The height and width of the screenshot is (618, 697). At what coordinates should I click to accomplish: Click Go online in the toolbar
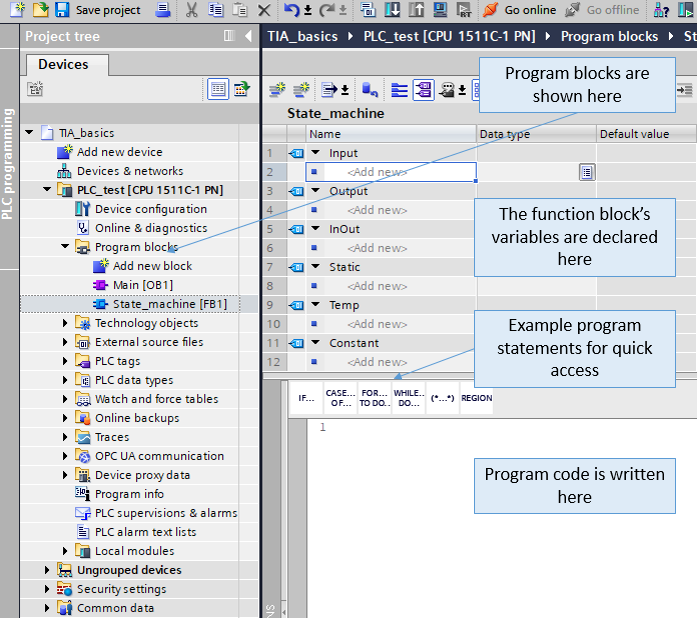(x=520, y=10)
